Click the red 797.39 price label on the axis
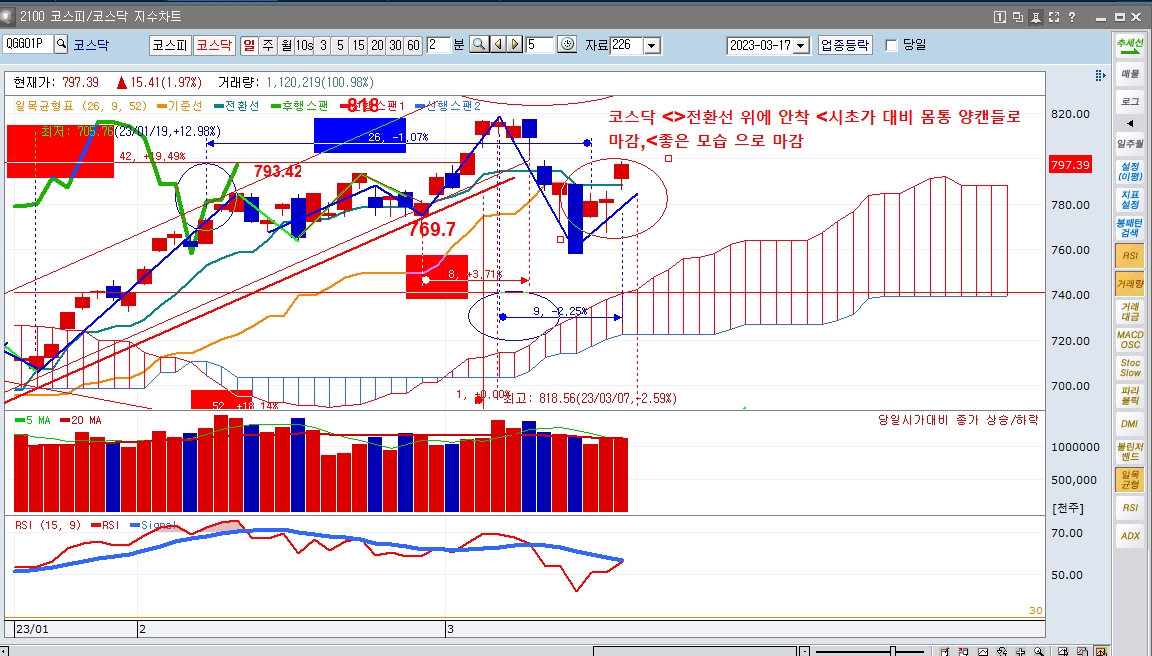 point(1070,165)
